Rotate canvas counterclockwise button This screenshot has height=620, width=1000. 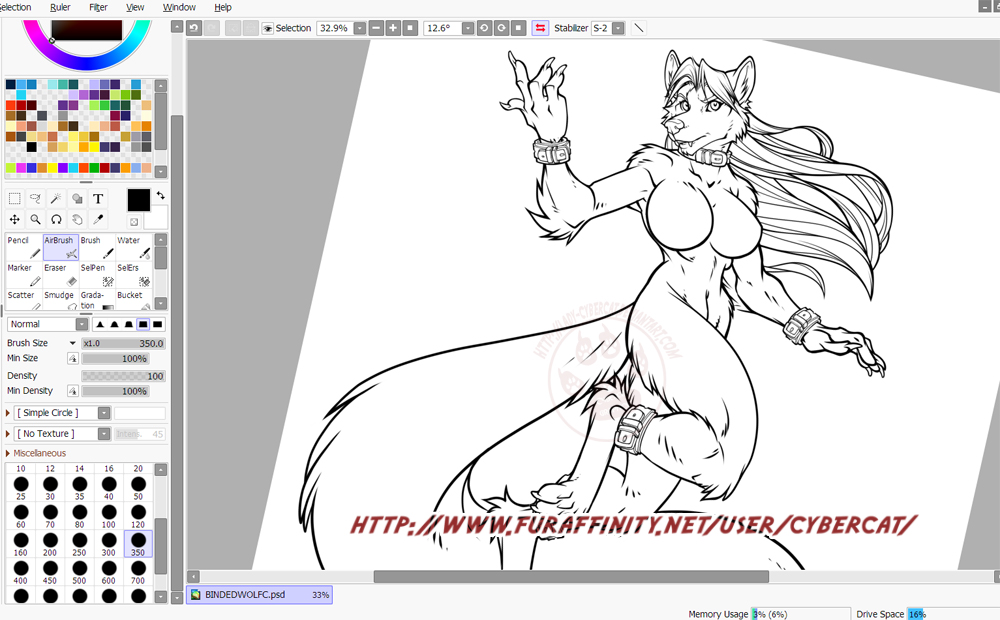[x=484, y=28]
